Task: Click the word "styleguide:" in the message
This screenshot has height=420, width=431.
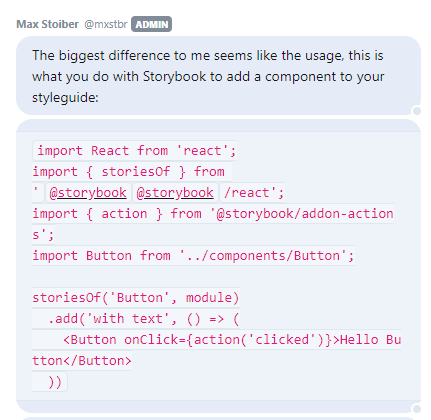Action: coord(65,98)
